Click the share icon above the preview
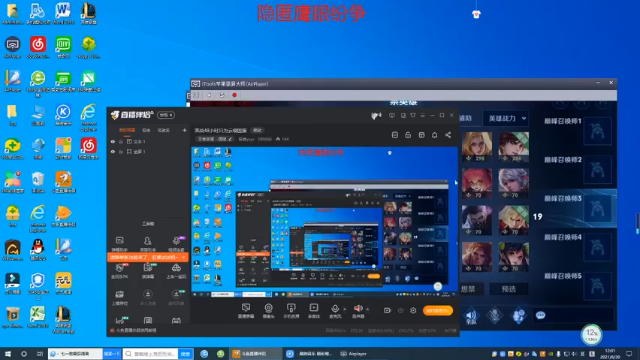Image resolution: width=640 pixels, height=360 pixels. point(448,135)
